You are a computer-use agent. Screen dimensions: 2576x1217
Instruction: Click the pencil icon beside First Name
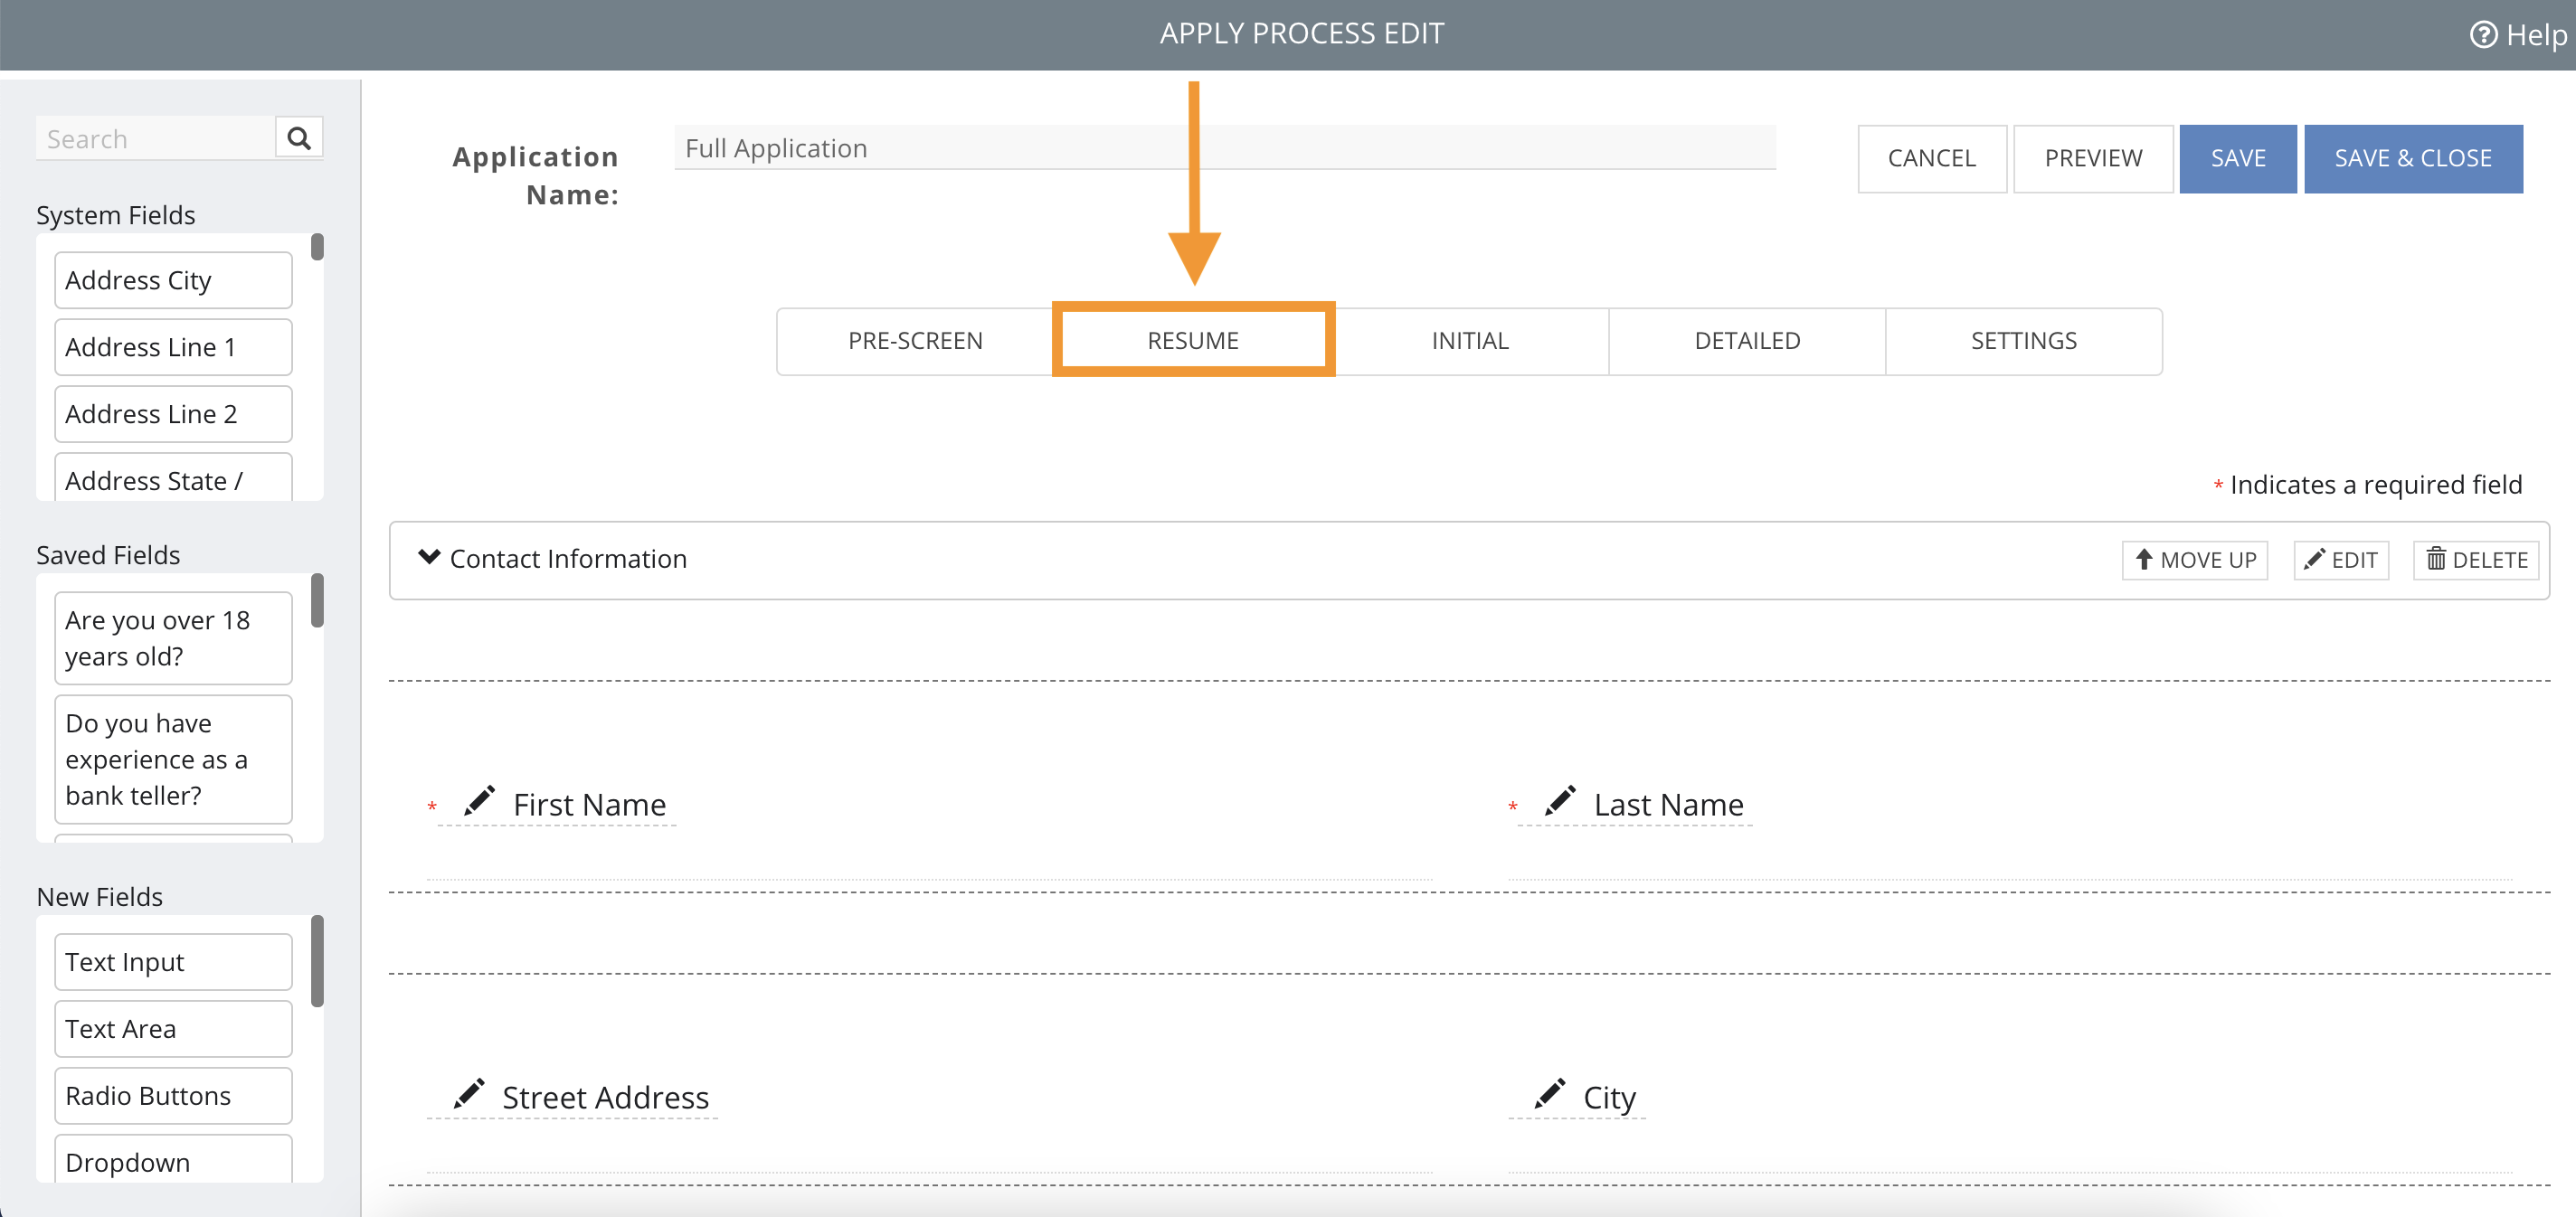pos(480,801)
